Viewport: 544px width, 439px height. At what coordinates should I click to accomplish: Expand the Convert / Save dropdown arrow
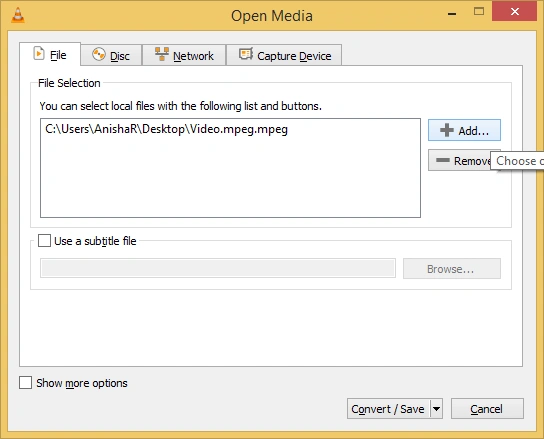pyautogui.click(x=436, y=409)
